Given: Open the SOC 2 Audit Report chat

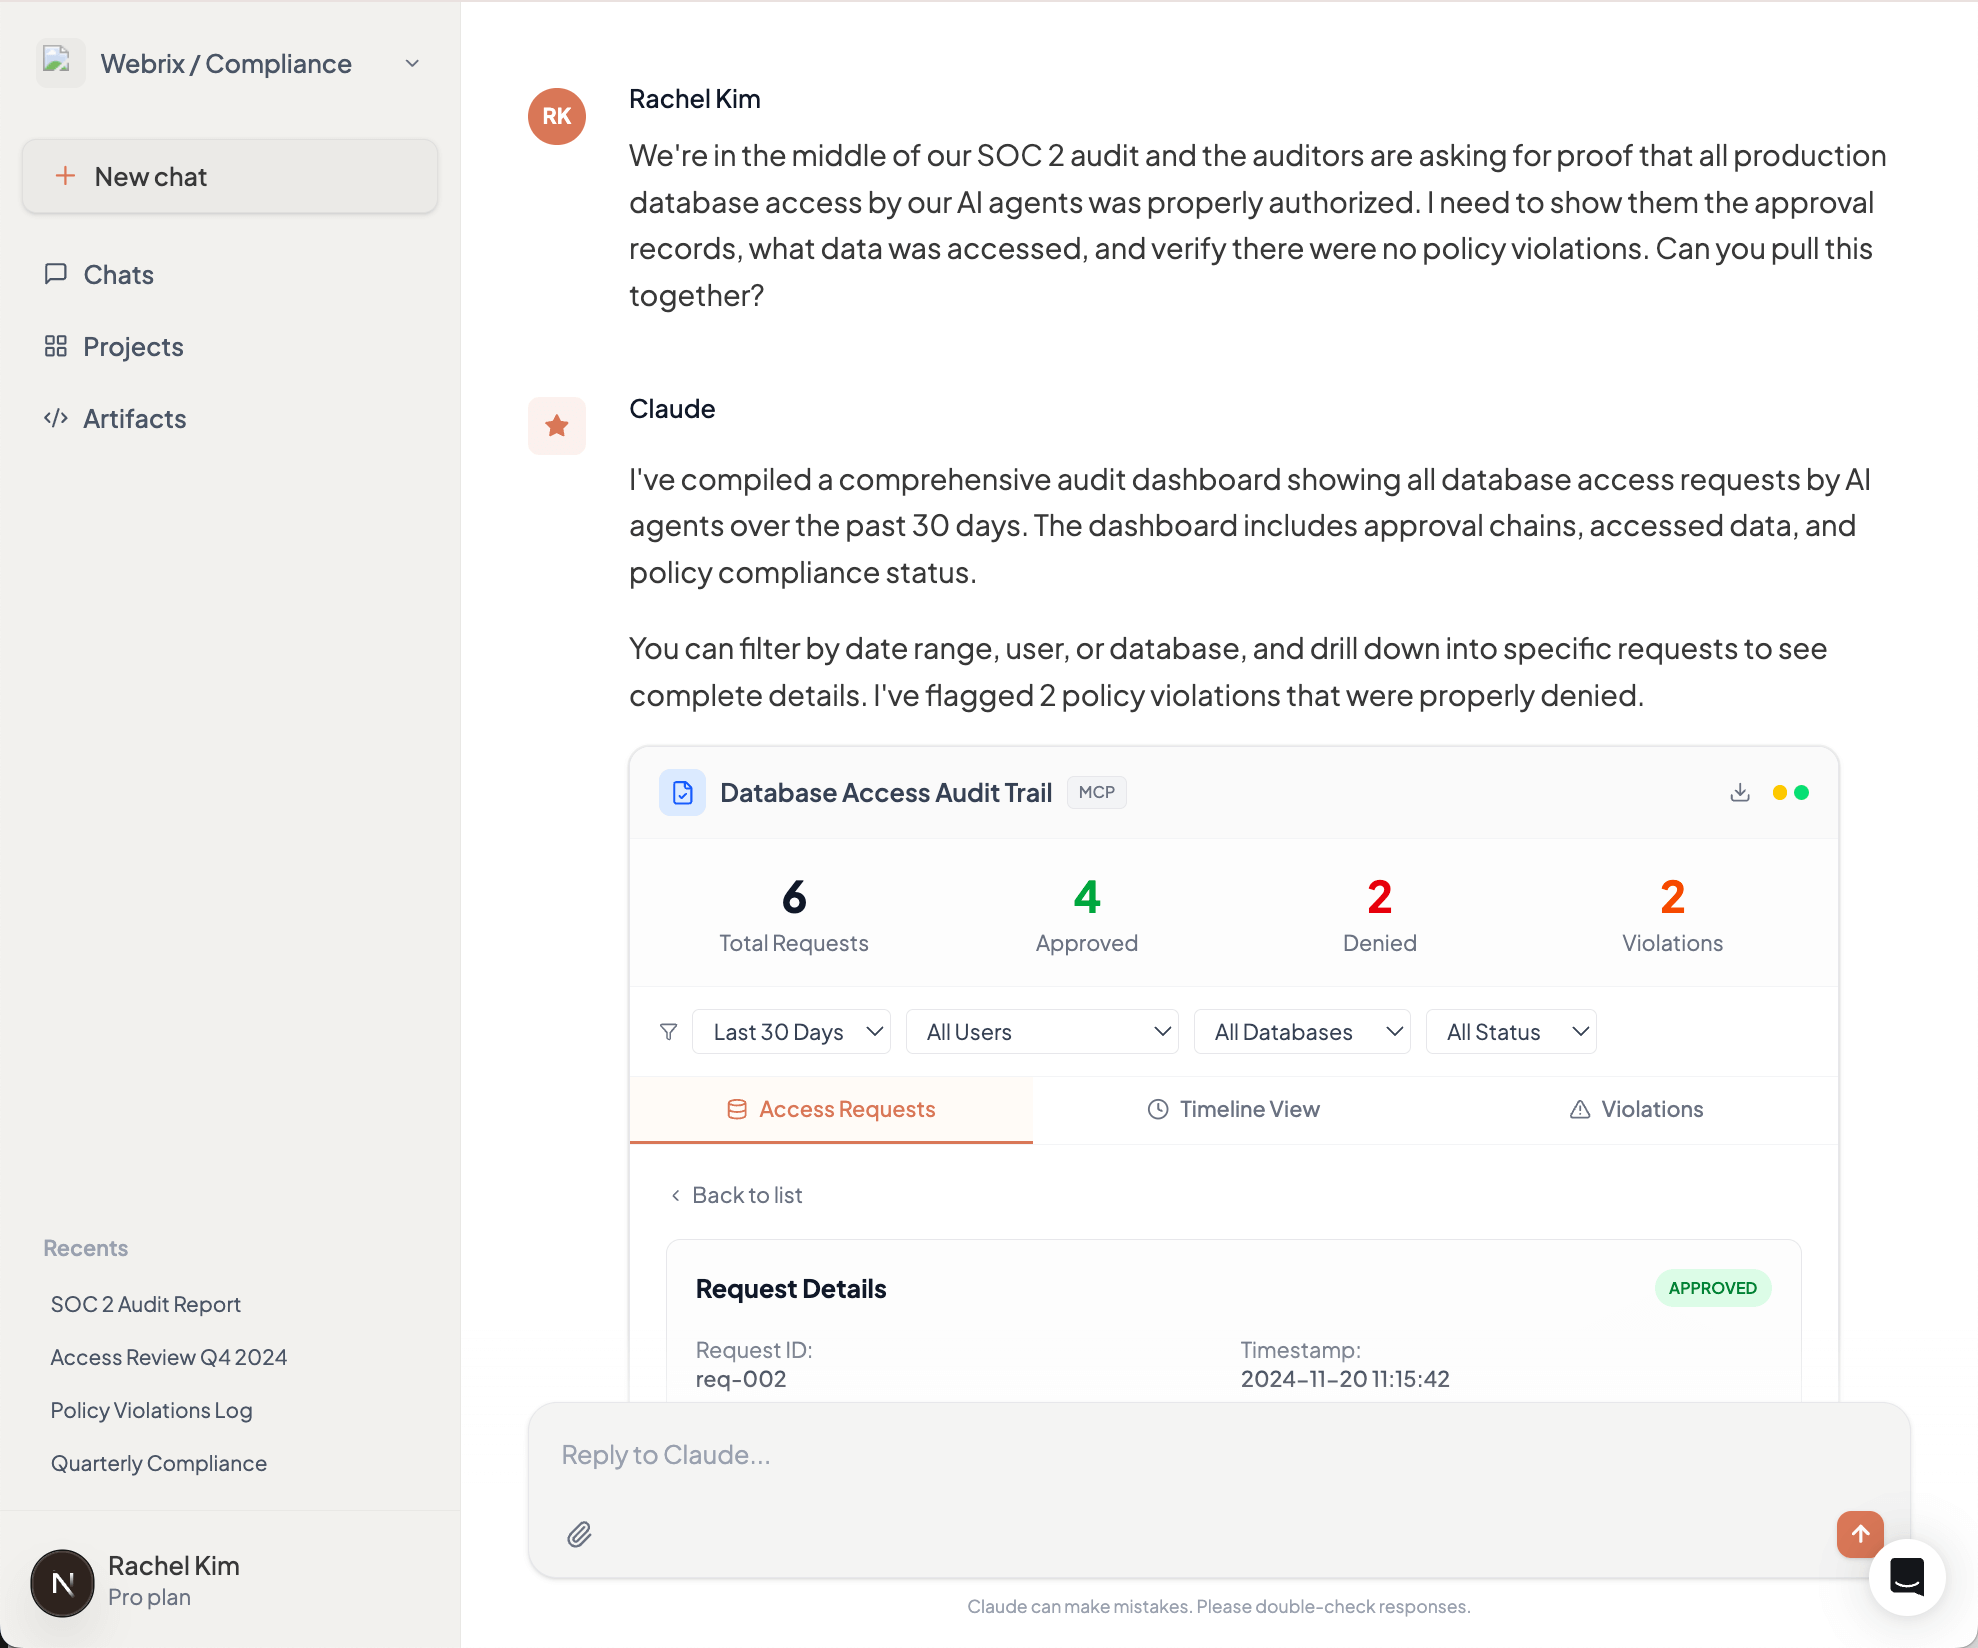Looking at the screenshot, I should tap(145, 1304).
